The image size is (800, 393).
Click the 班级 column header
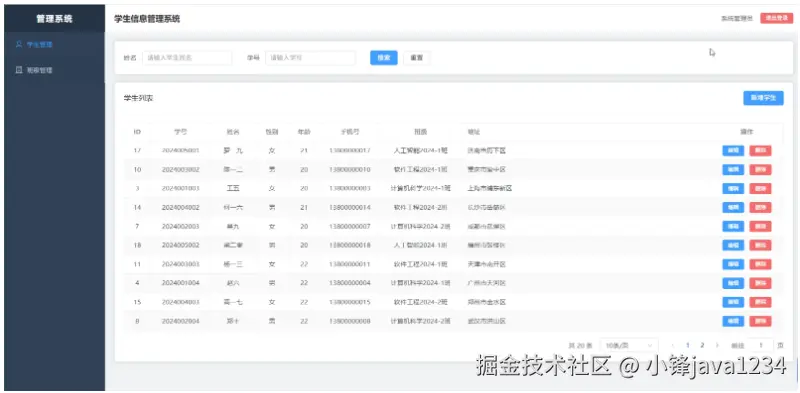click(420, 132)
